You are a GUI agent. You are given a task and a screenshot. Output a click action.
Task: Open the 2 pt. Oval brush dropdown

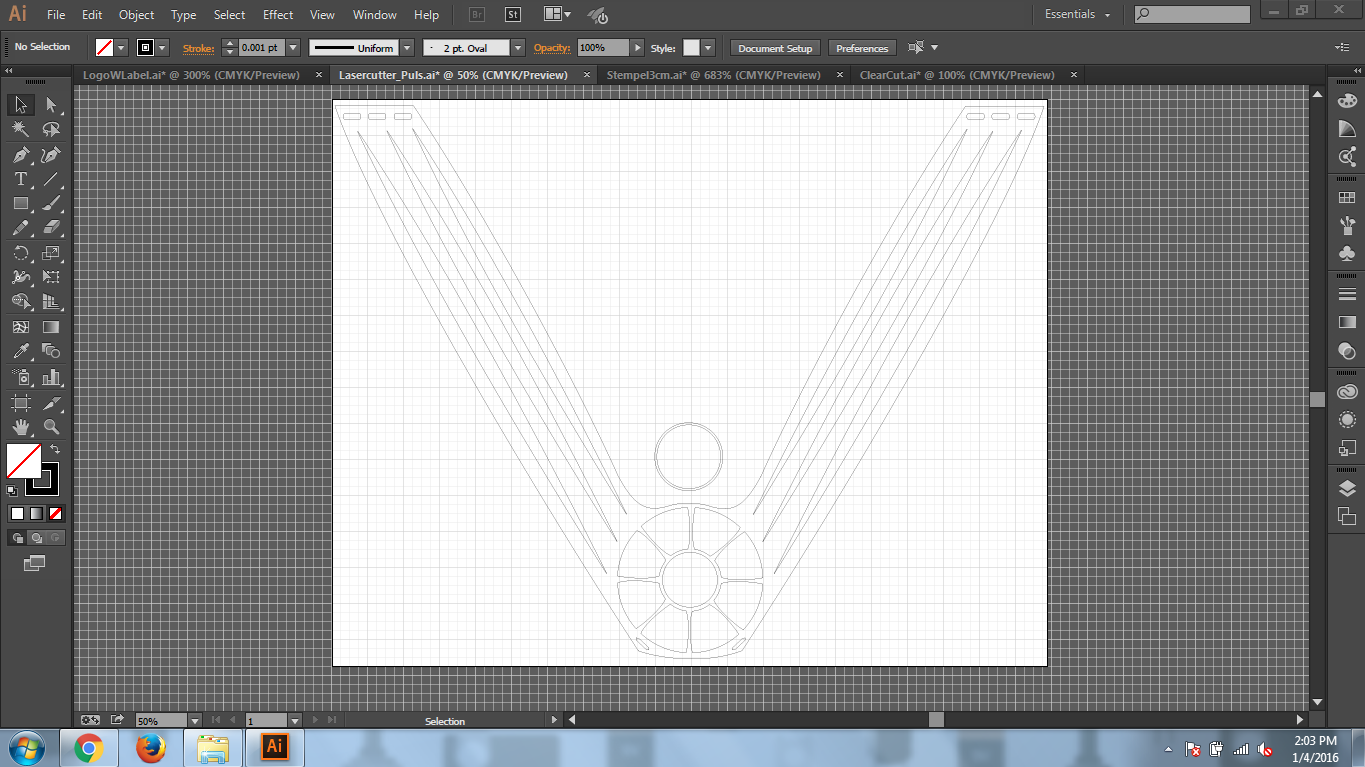tap(518, 48)
